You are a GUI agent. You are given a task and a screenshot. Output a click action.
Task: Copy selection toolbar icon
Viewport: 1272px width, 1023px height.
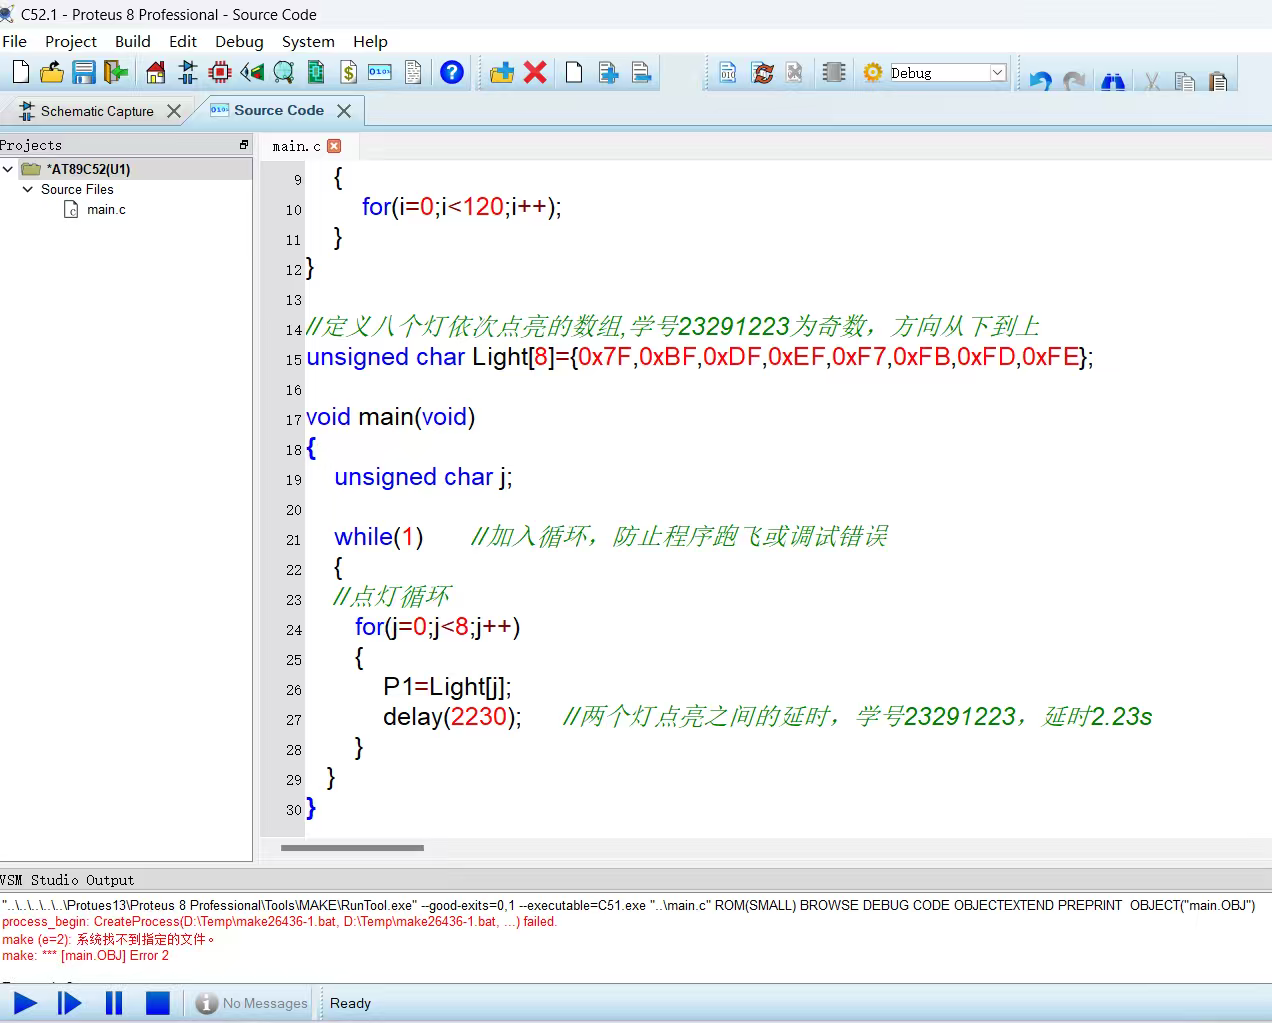(1185, 80)
